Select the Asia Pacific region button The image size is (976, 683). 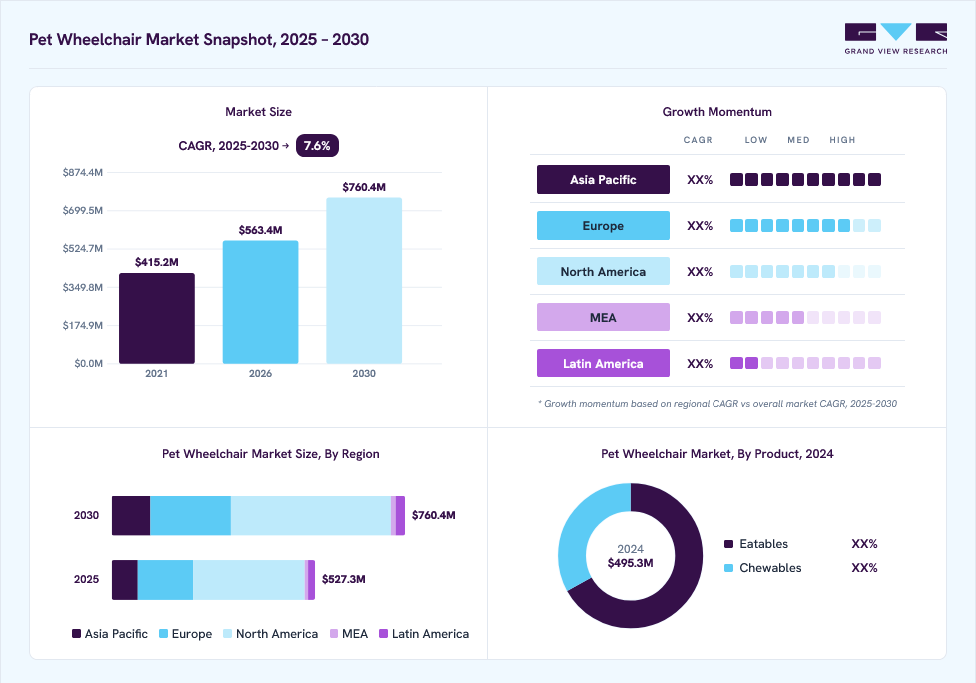point(603,179)
